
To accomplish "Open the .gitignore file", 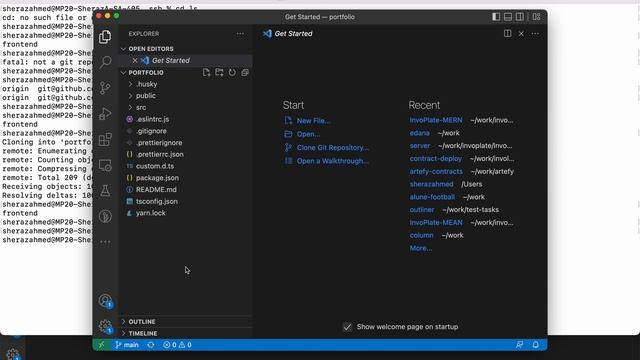I will tap(186, 131).
